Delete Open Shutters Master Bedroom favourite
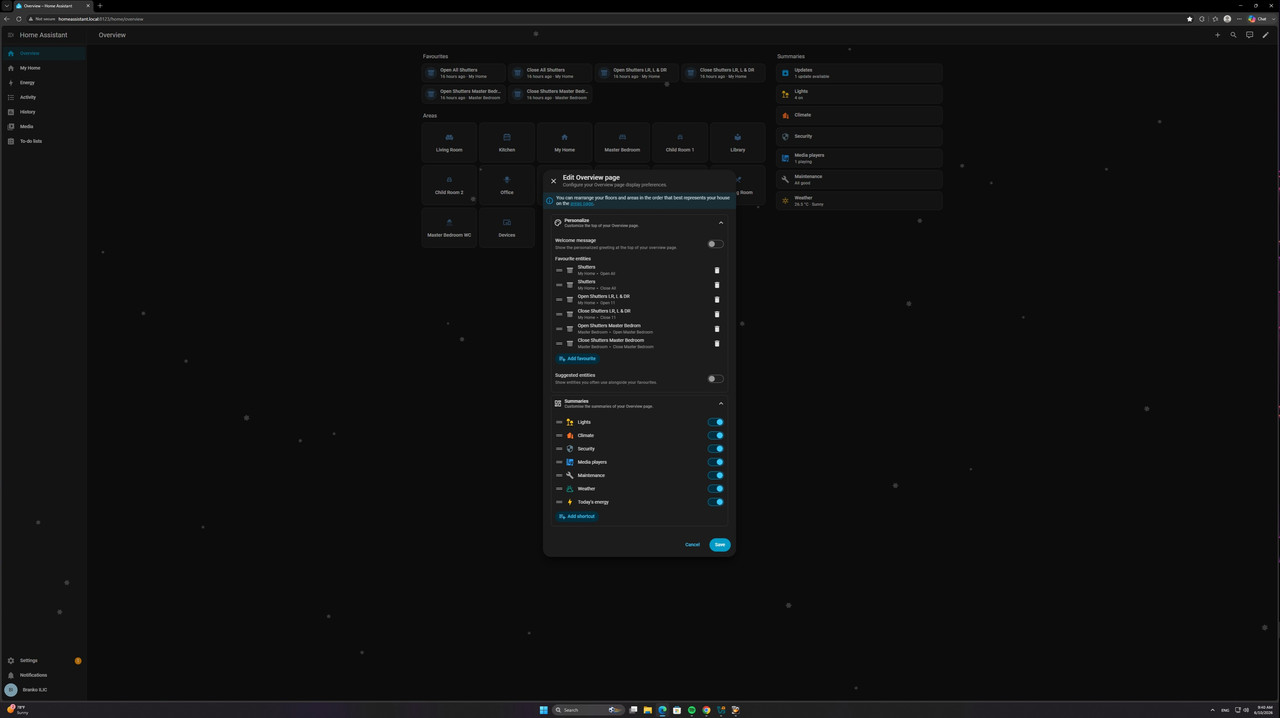Viewport: 1280px width, 718px height. coord(717,328)
